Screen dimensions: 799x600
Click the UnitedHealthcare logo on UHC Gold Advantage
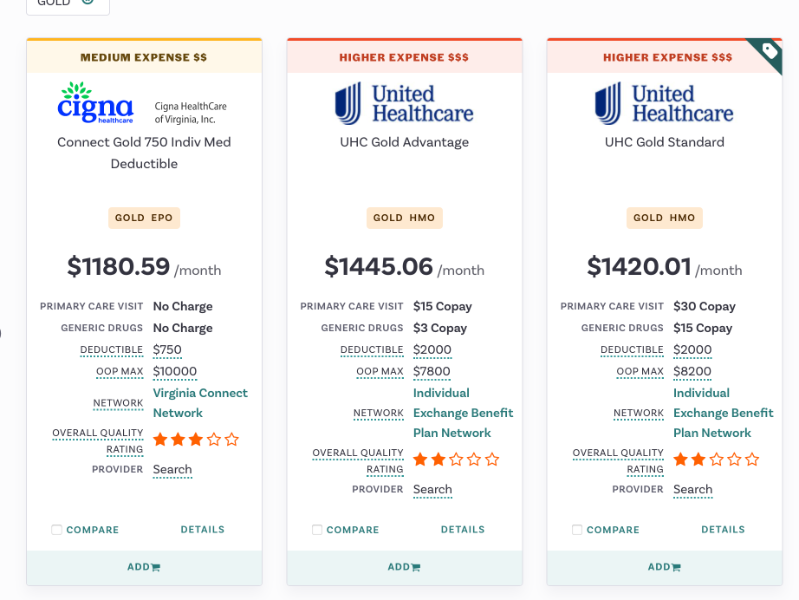[x=404, y=103]
